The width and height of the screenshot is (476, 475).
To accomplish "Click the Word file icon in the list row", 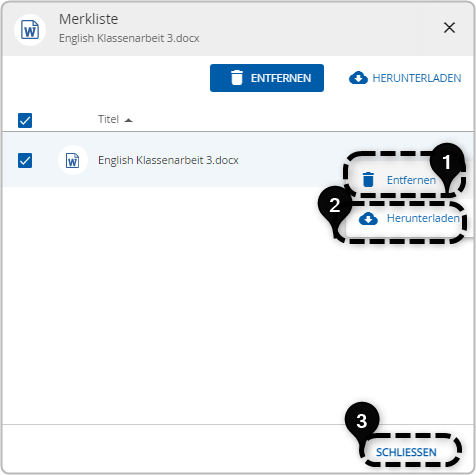I will coord(73,160).
